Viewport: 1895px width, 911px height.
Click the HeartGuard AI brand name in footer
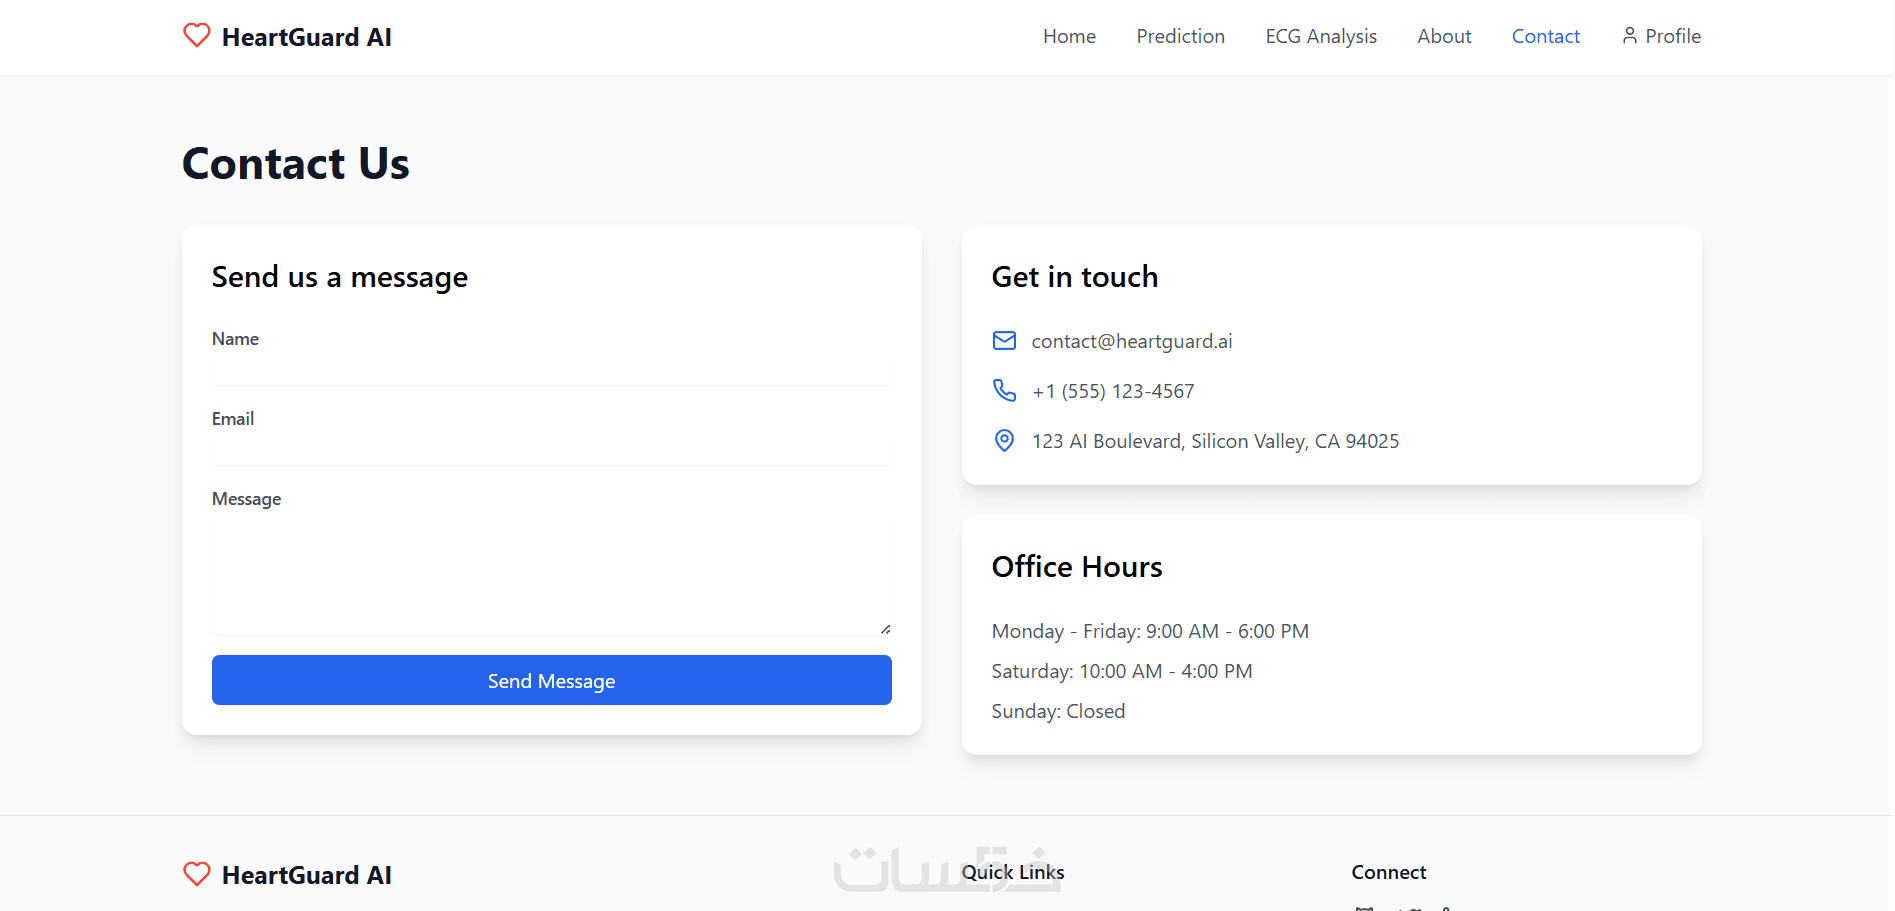click(306, 875)
